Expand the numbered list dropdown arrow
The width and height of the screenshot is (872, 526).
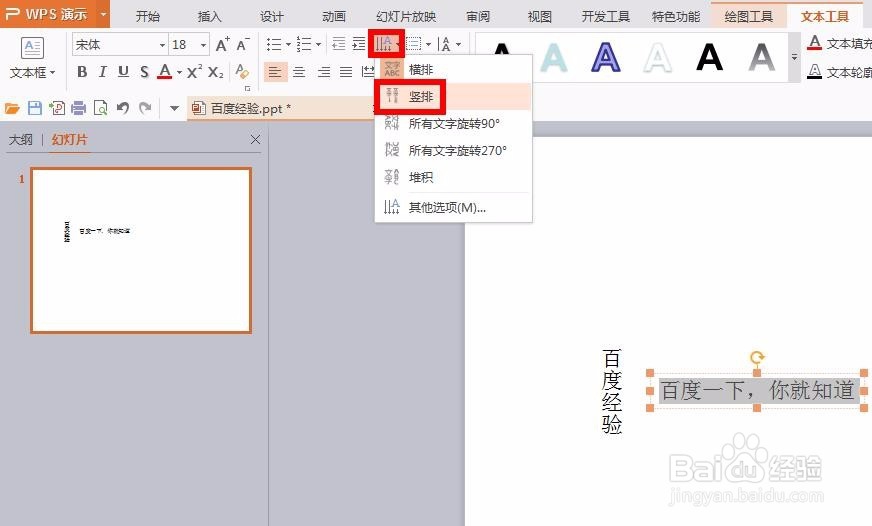[318, 44]
